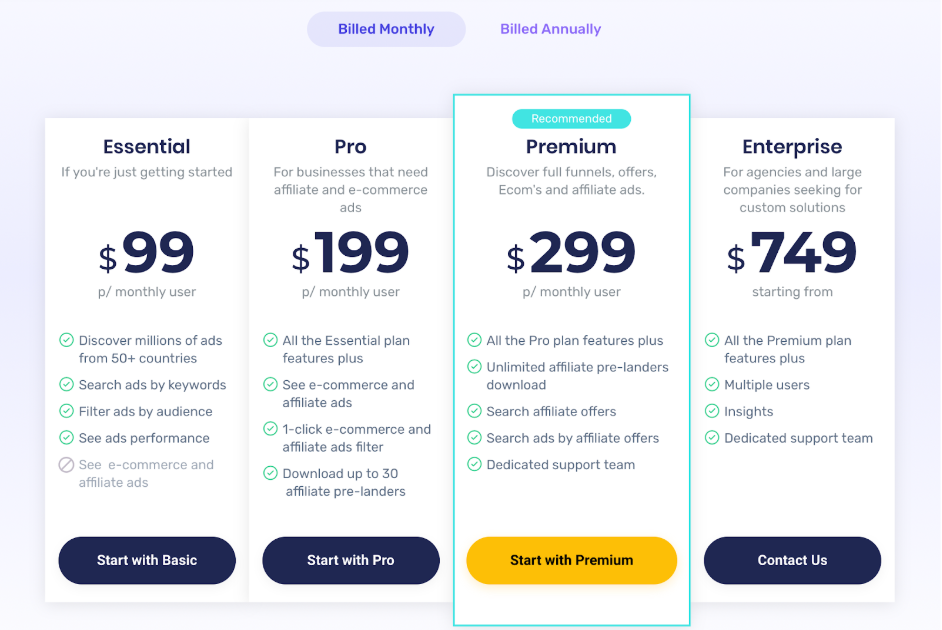The image size is (942, 630).
Task: Click checkmark beside Insights feature
Action: click(712, 411)
